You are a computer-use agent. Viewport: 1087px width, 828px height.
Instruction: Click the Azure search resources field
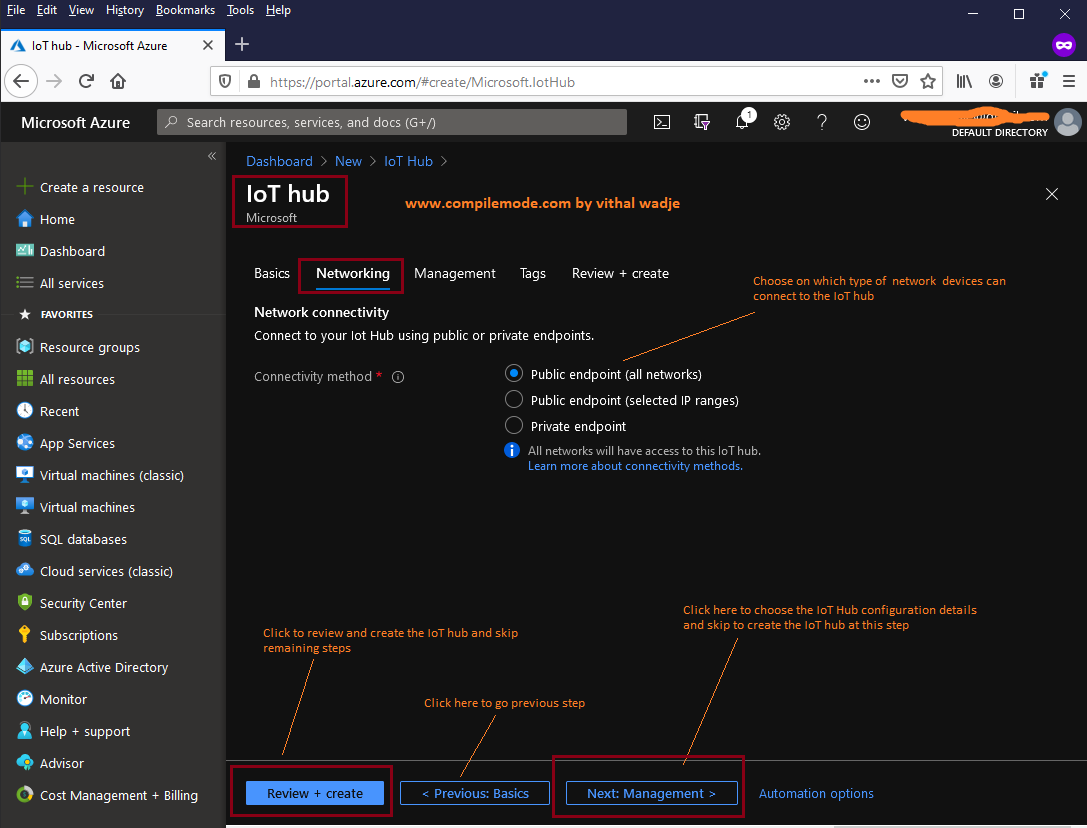click(390, 121)
